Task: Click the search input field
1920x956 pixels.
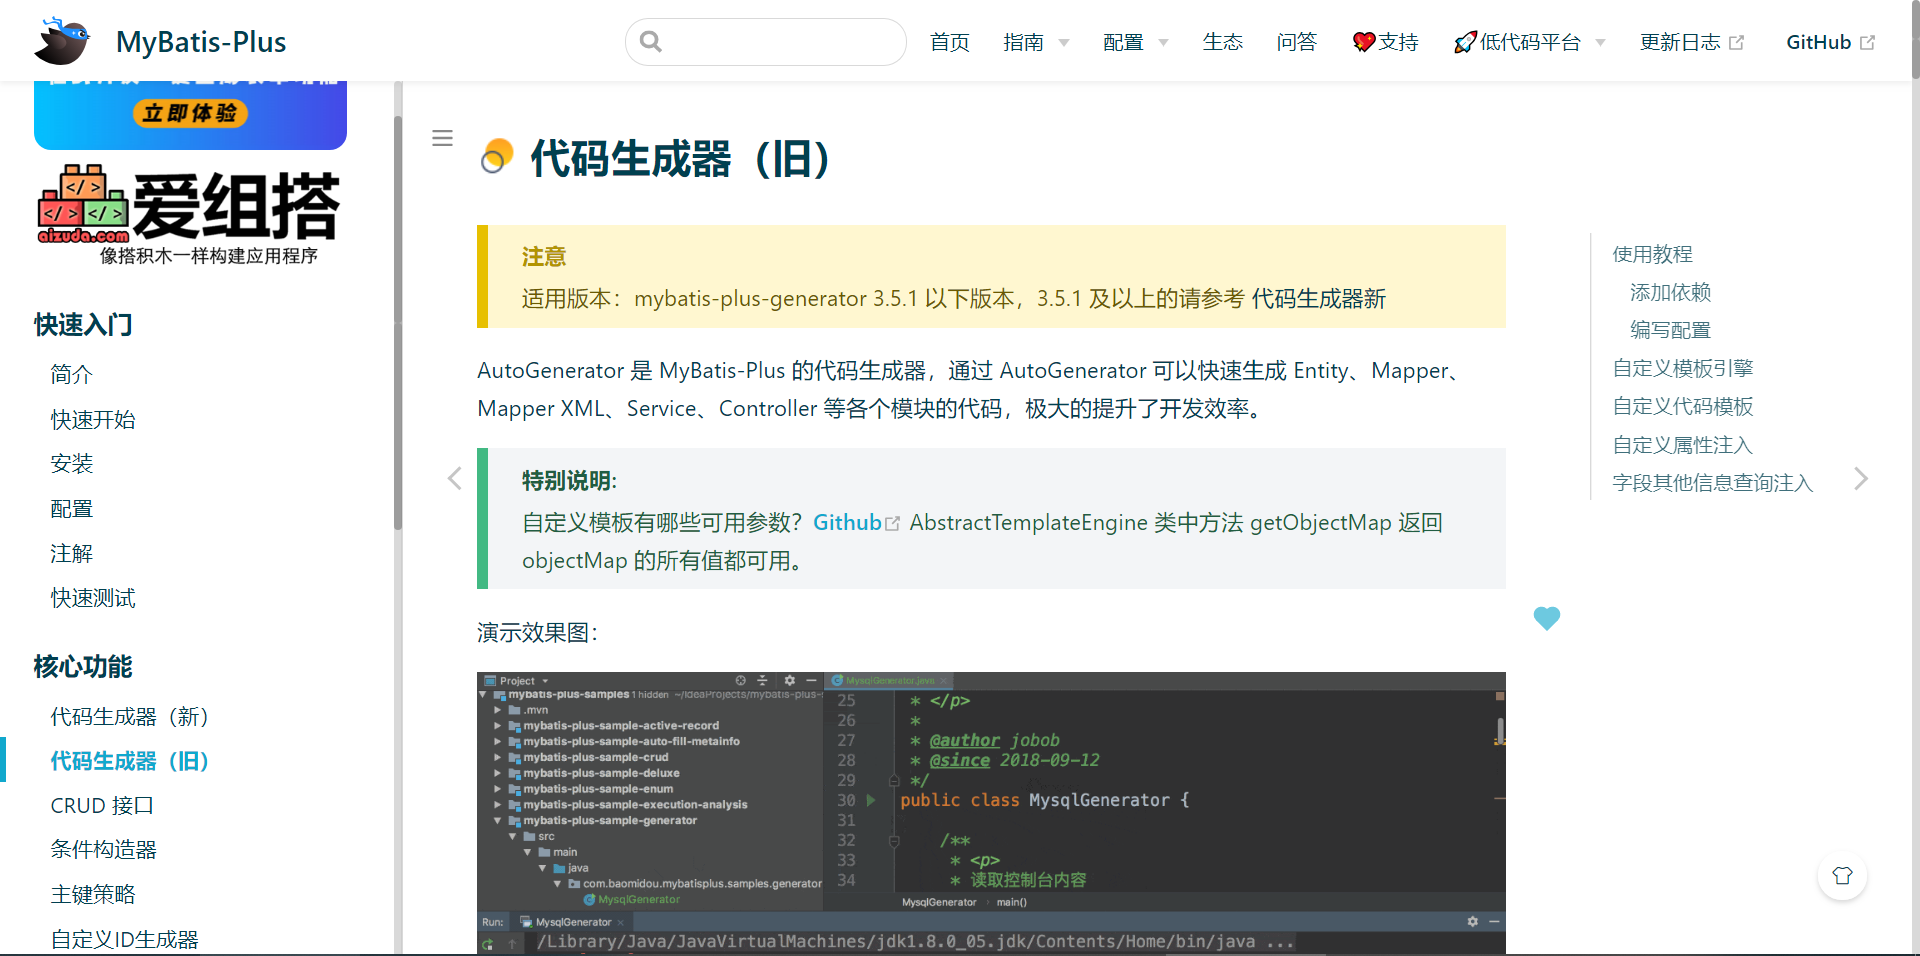Action: [766, 42]
